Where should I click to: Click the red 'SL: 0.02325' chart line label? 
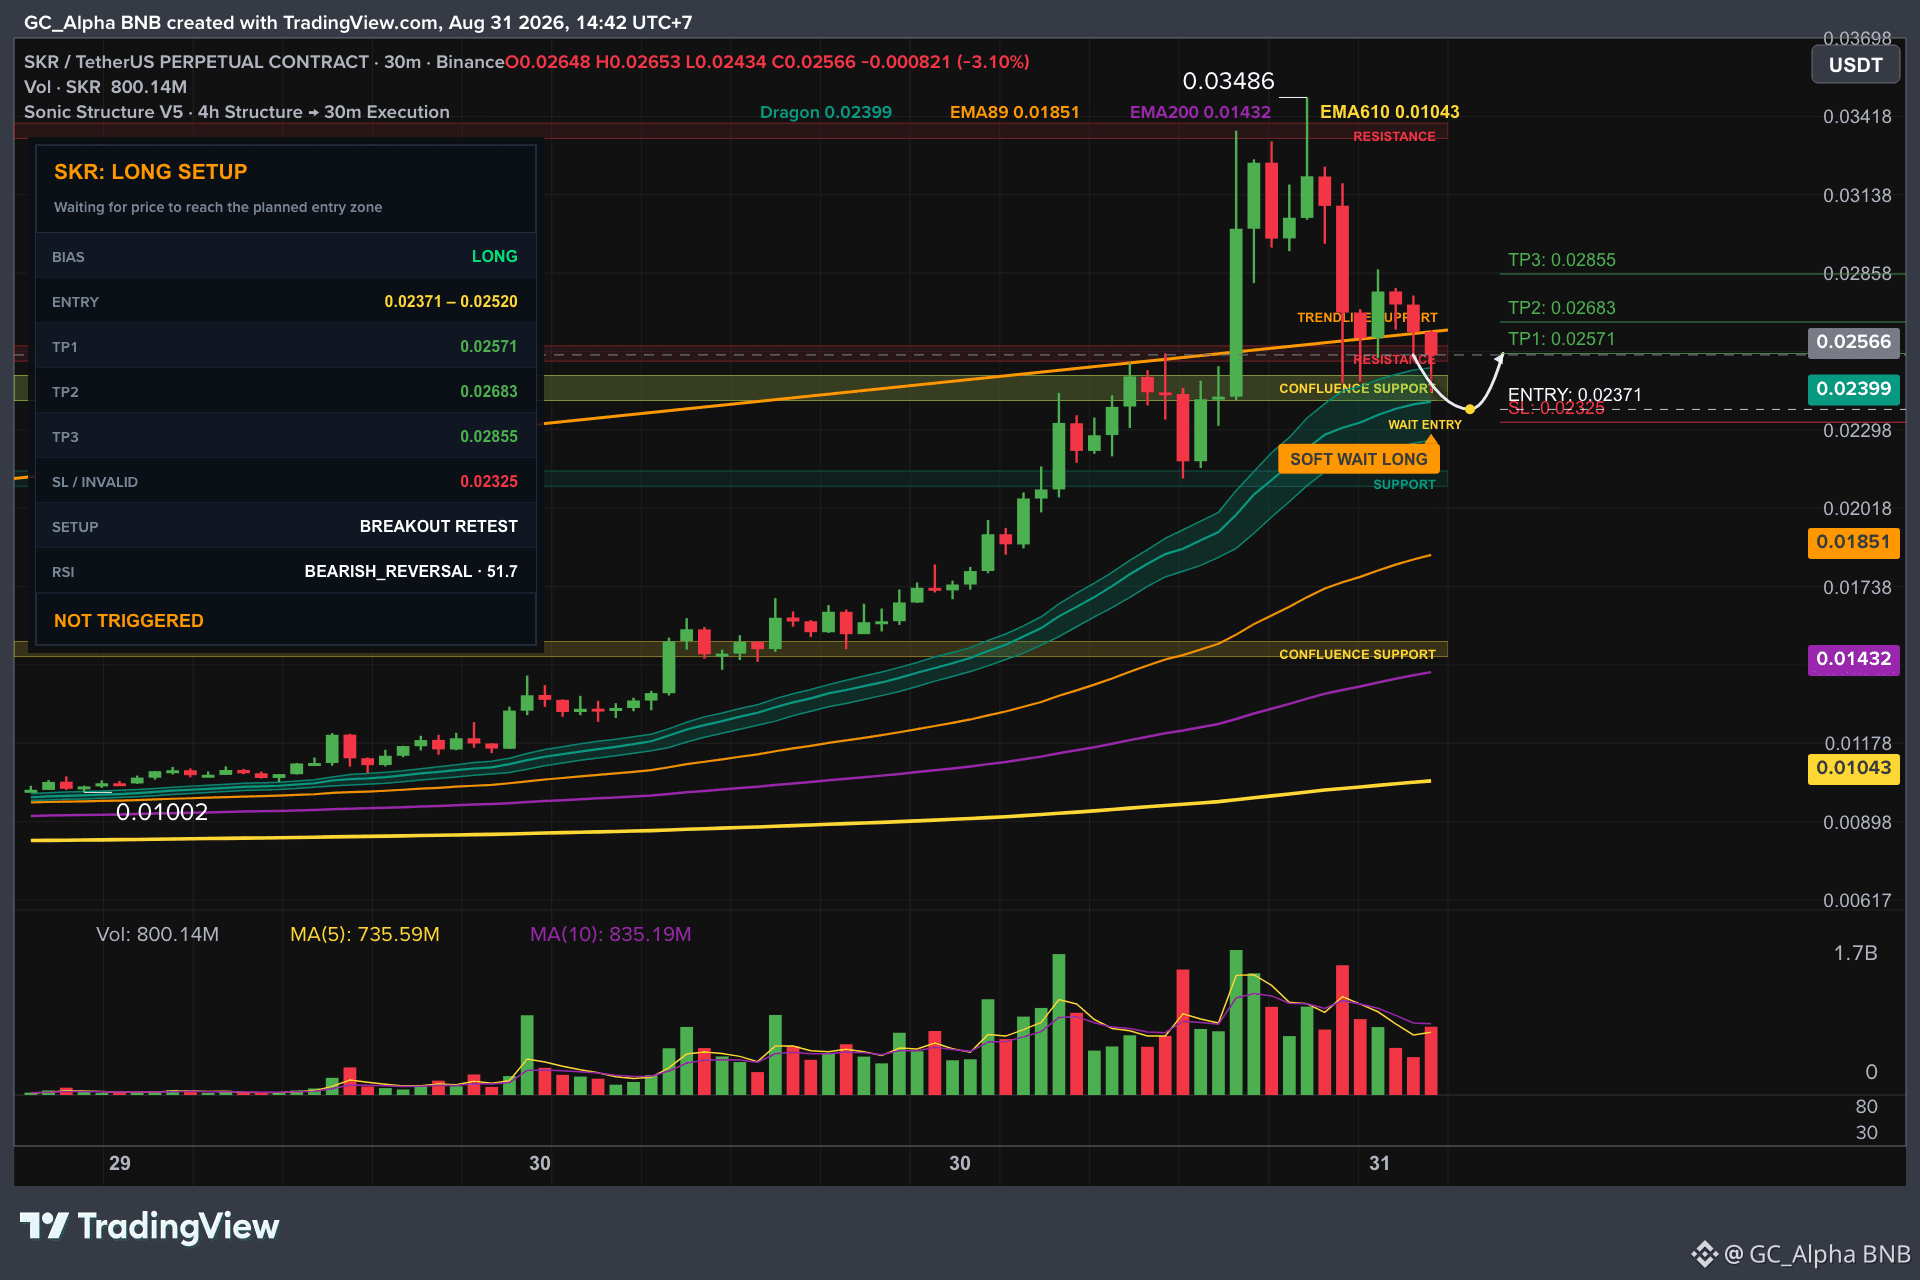click(x=1556, y=408)
